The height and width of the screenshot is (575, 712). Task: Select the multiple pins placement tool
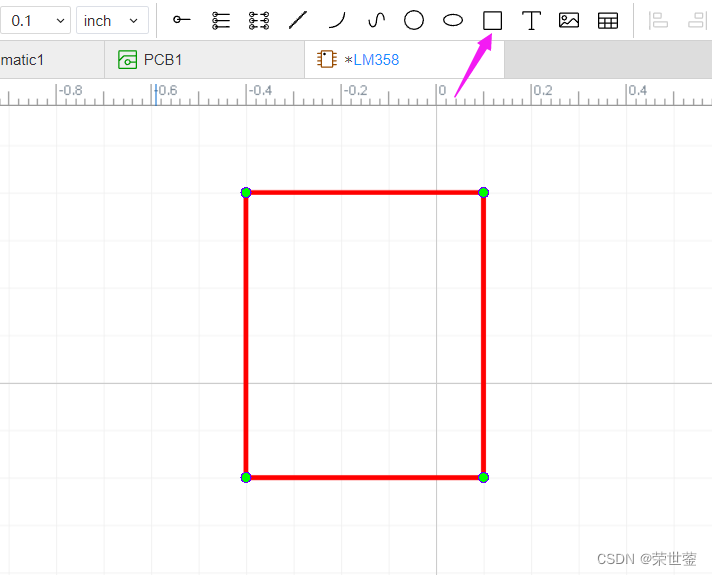pyautogui.click(x=221, y=20)
